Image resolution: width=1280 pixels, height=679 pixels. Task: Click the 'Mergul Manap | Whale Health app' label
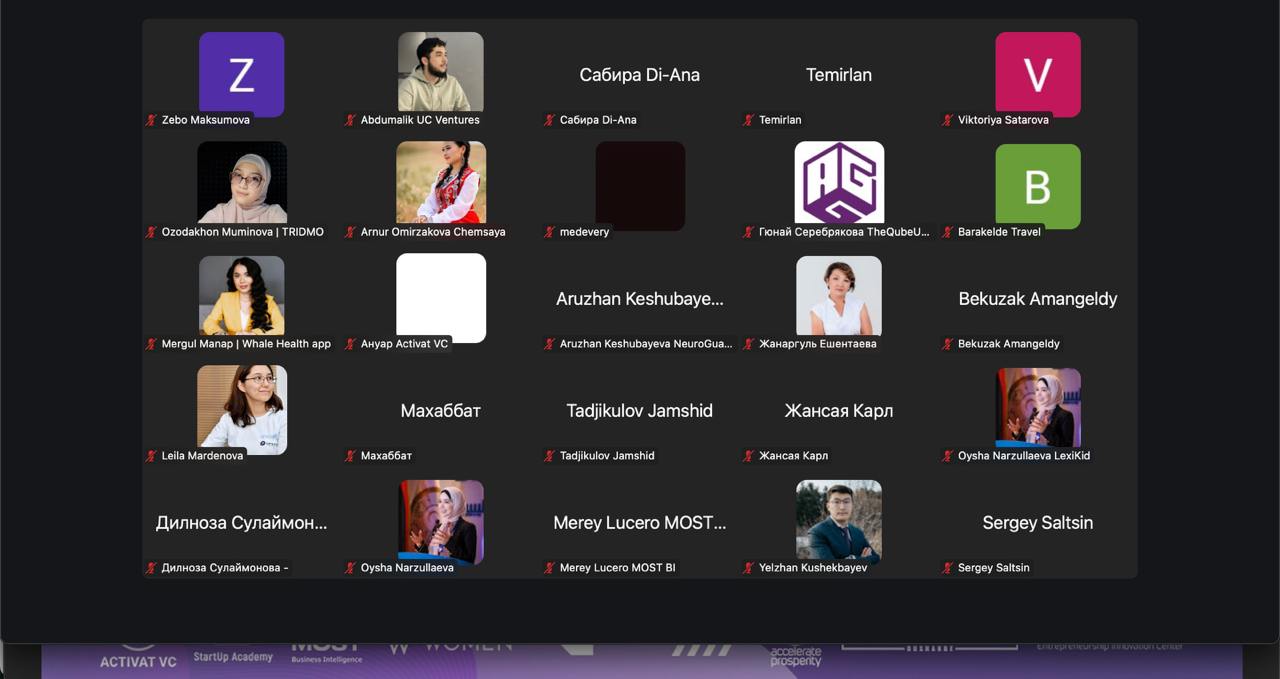246,344
